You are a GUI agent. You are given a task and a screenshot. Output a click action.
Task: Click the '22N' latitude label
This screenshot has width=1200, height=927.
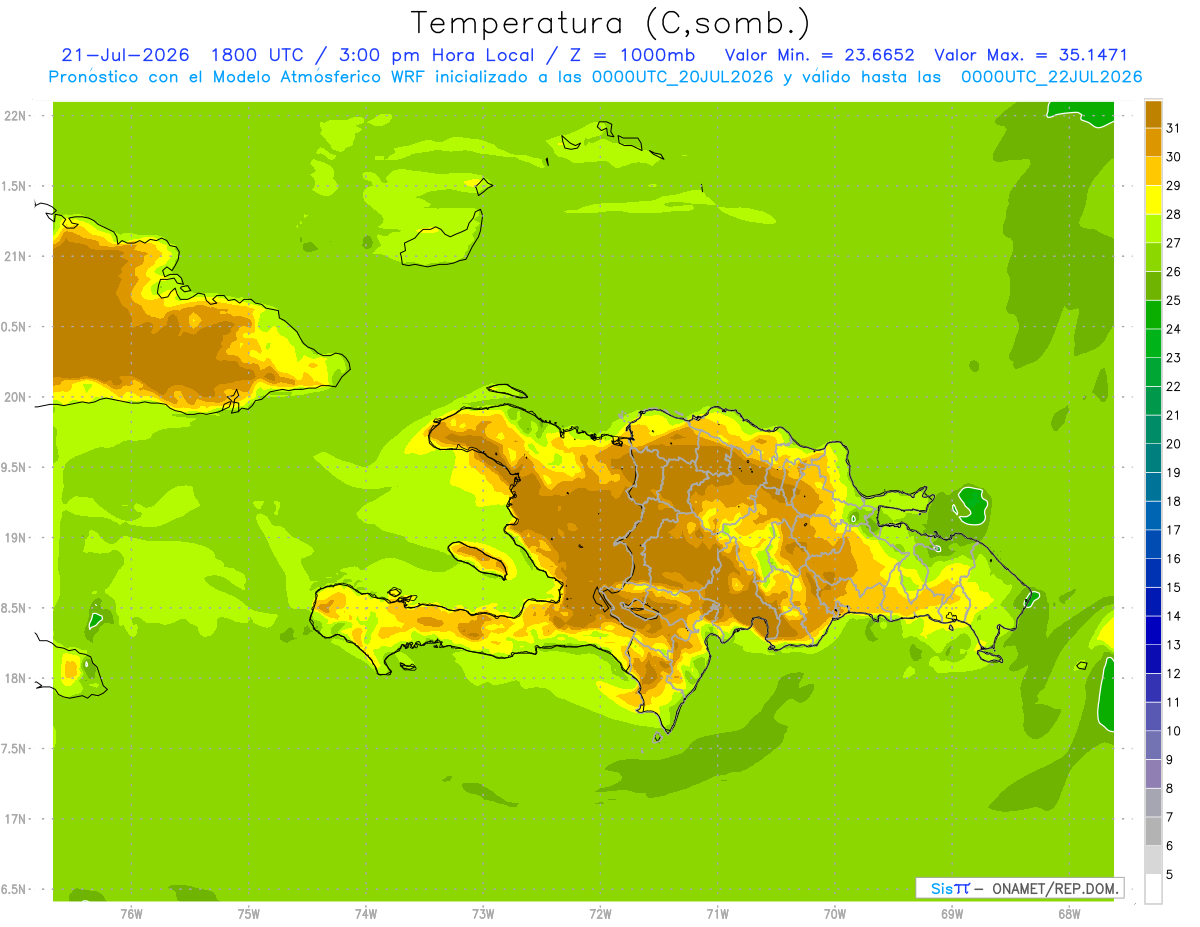point(16,116)
